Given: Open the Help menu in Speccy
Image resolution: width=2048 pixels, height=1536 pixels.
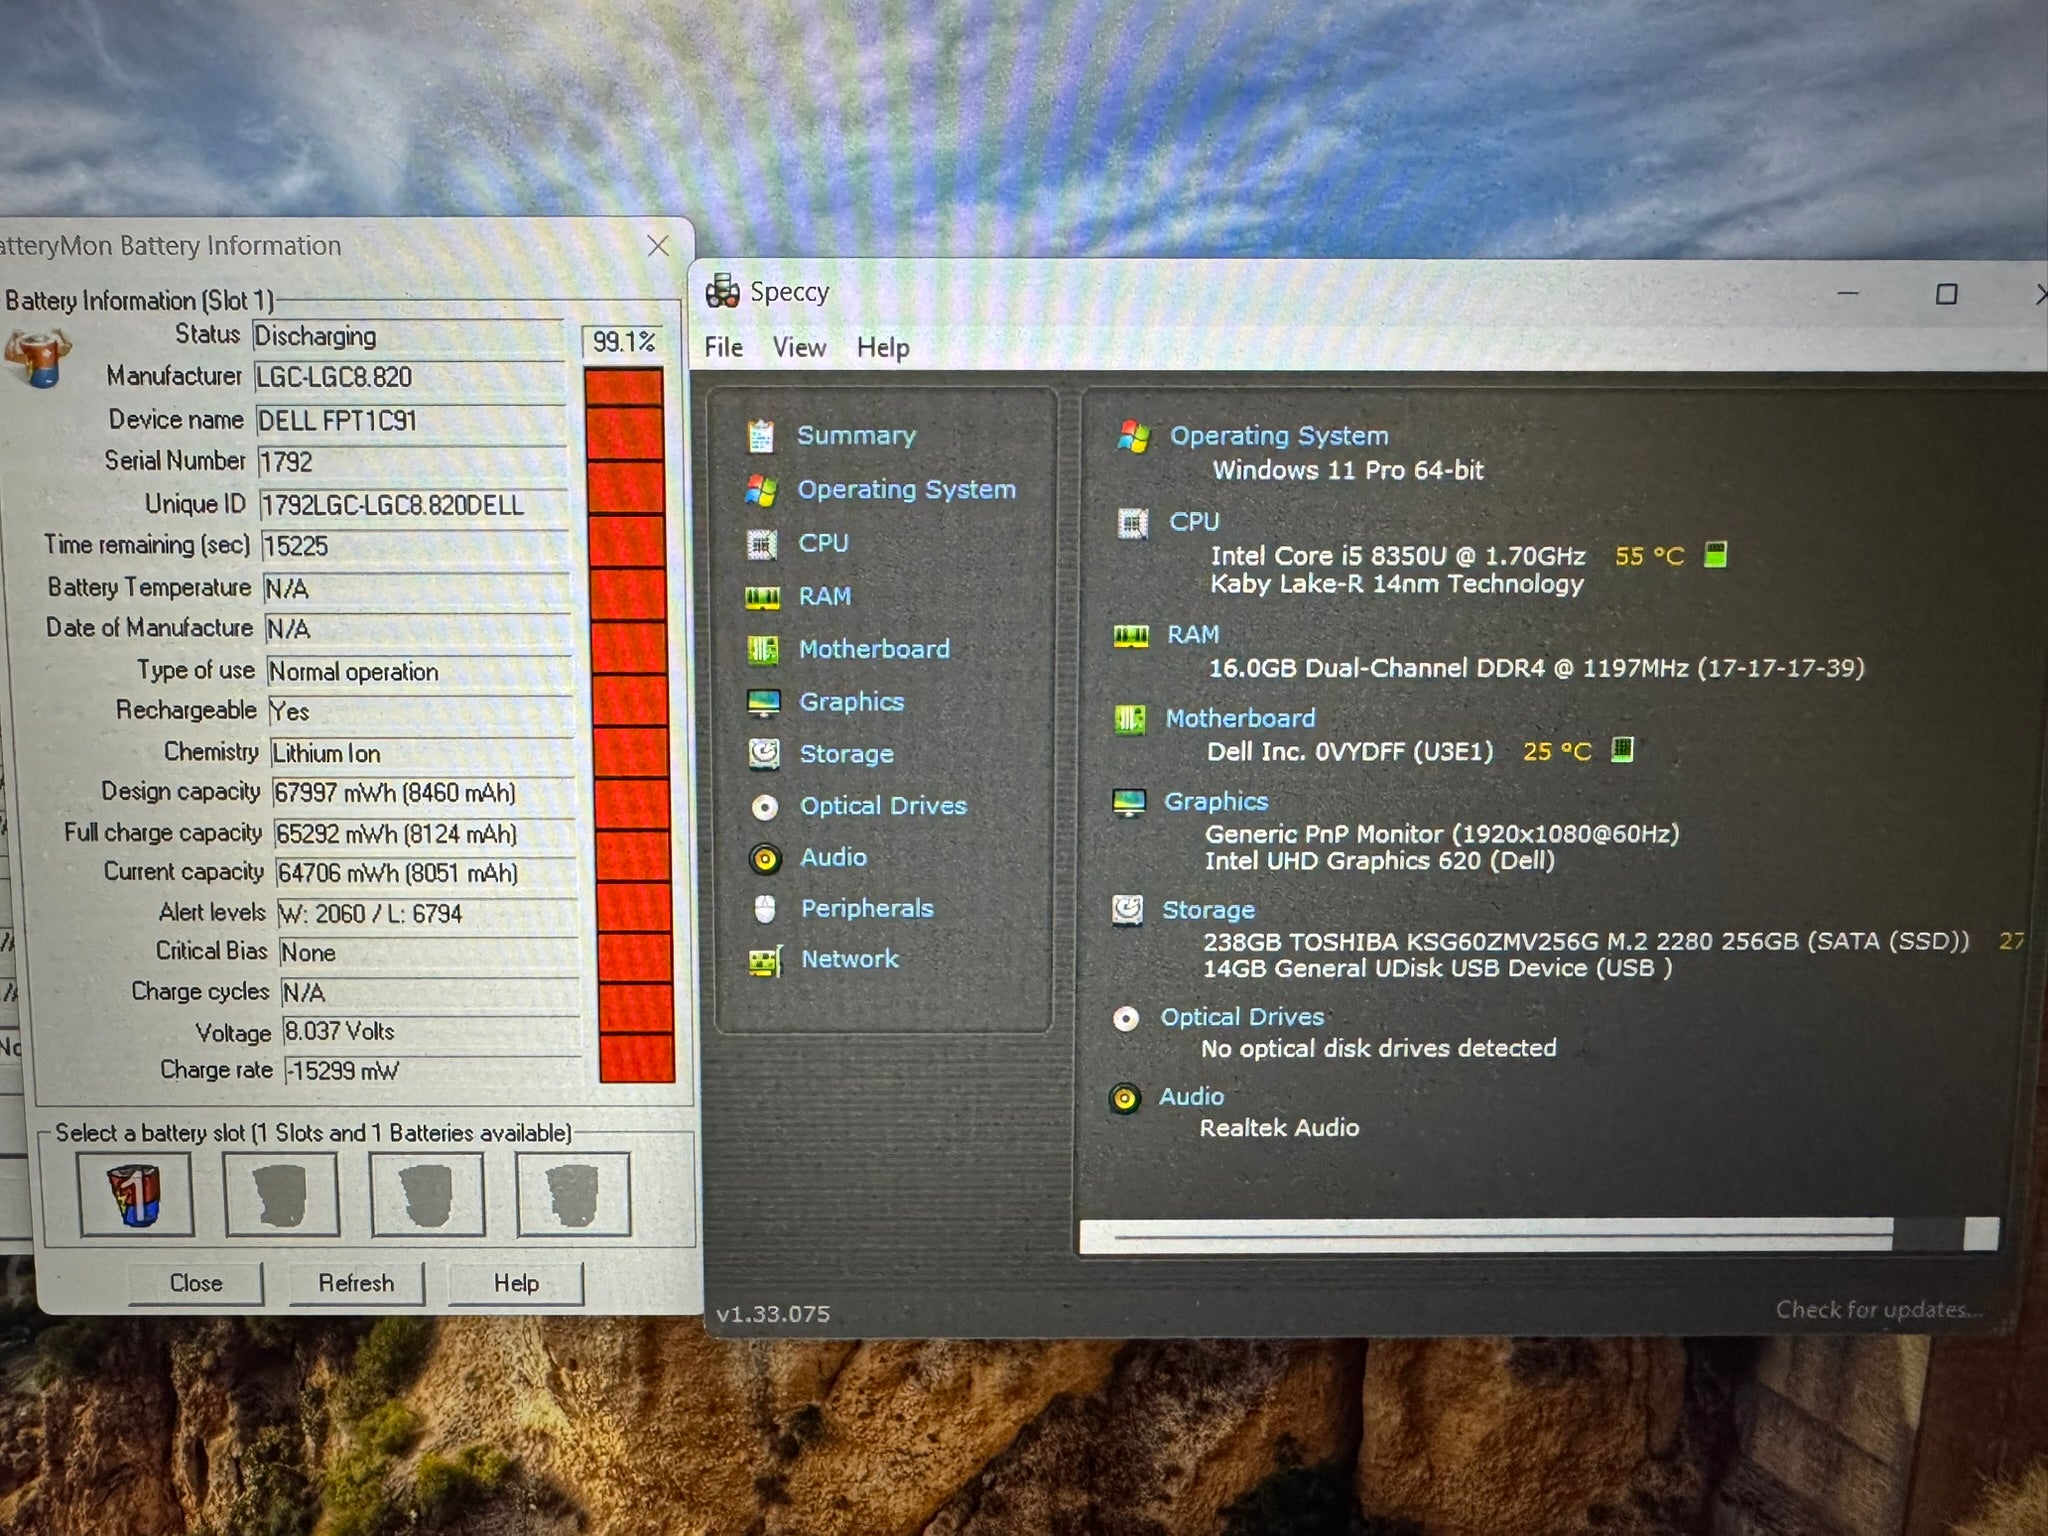Looking at the screenshot, I should (x=883, y=348).
